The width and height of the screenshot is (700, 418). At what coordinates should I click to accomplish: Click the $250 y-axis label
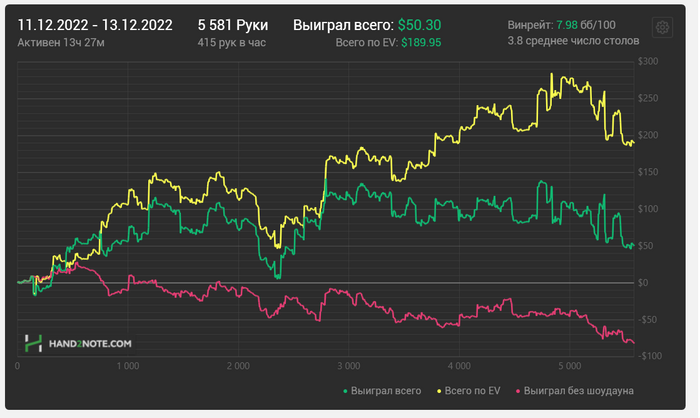pos(648,98)
